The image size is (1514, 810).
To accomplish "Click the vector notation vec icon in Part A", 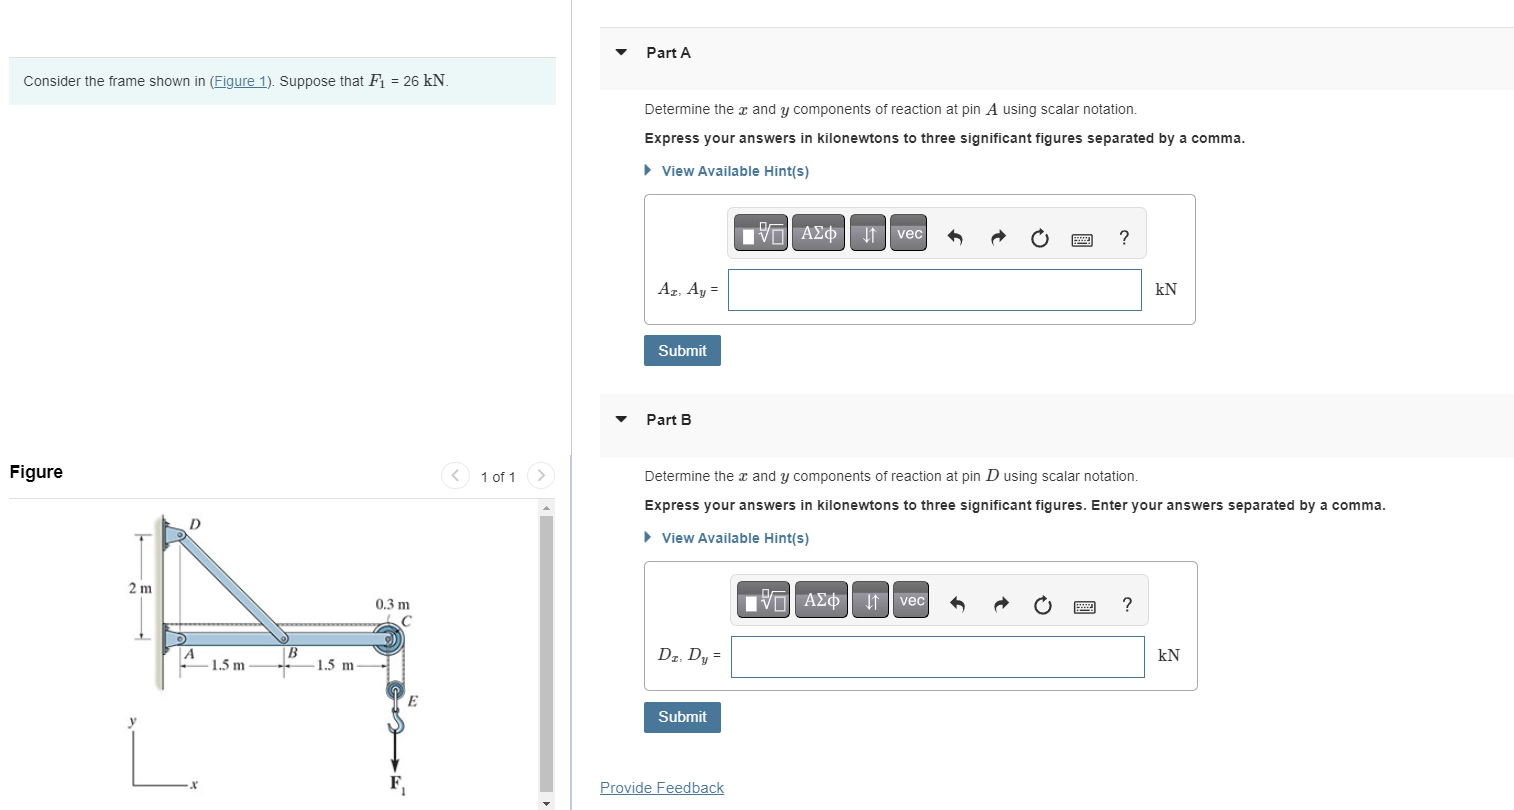I will pyautogui.click(x=907, y=232).
